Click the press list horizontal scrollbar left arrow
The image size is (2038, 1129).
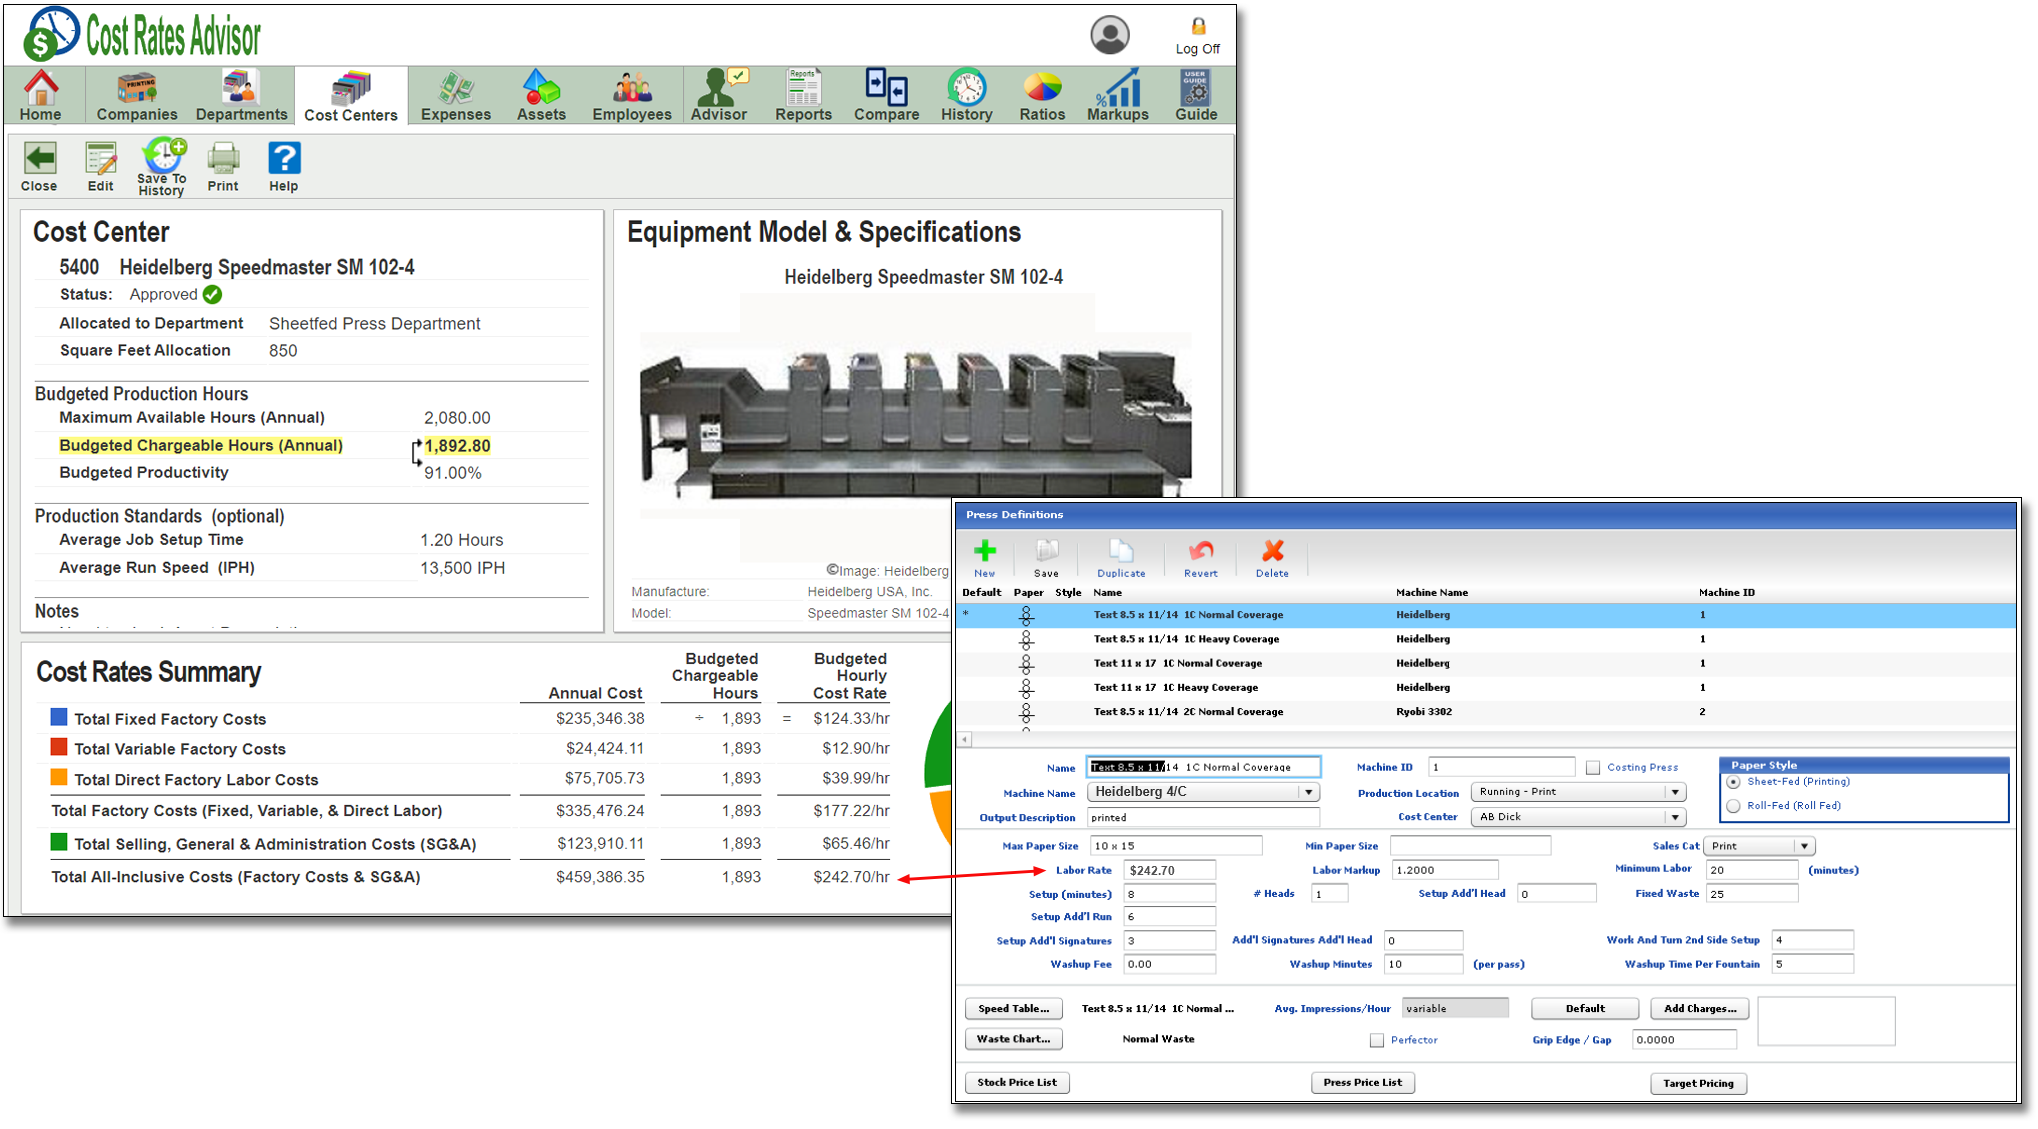[x=965, y=740]
